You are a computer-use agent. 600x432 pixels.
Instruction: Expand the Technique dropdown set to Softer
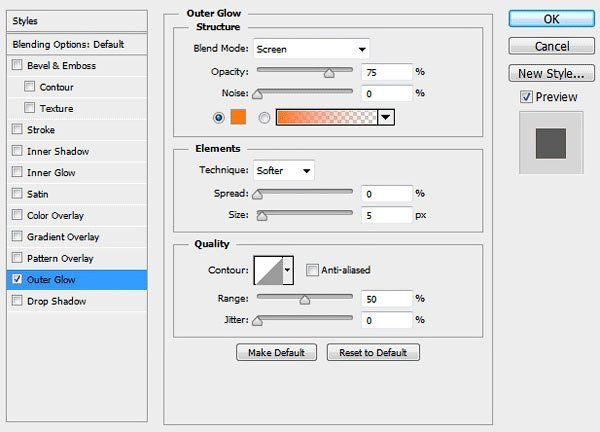click(284, 171)
